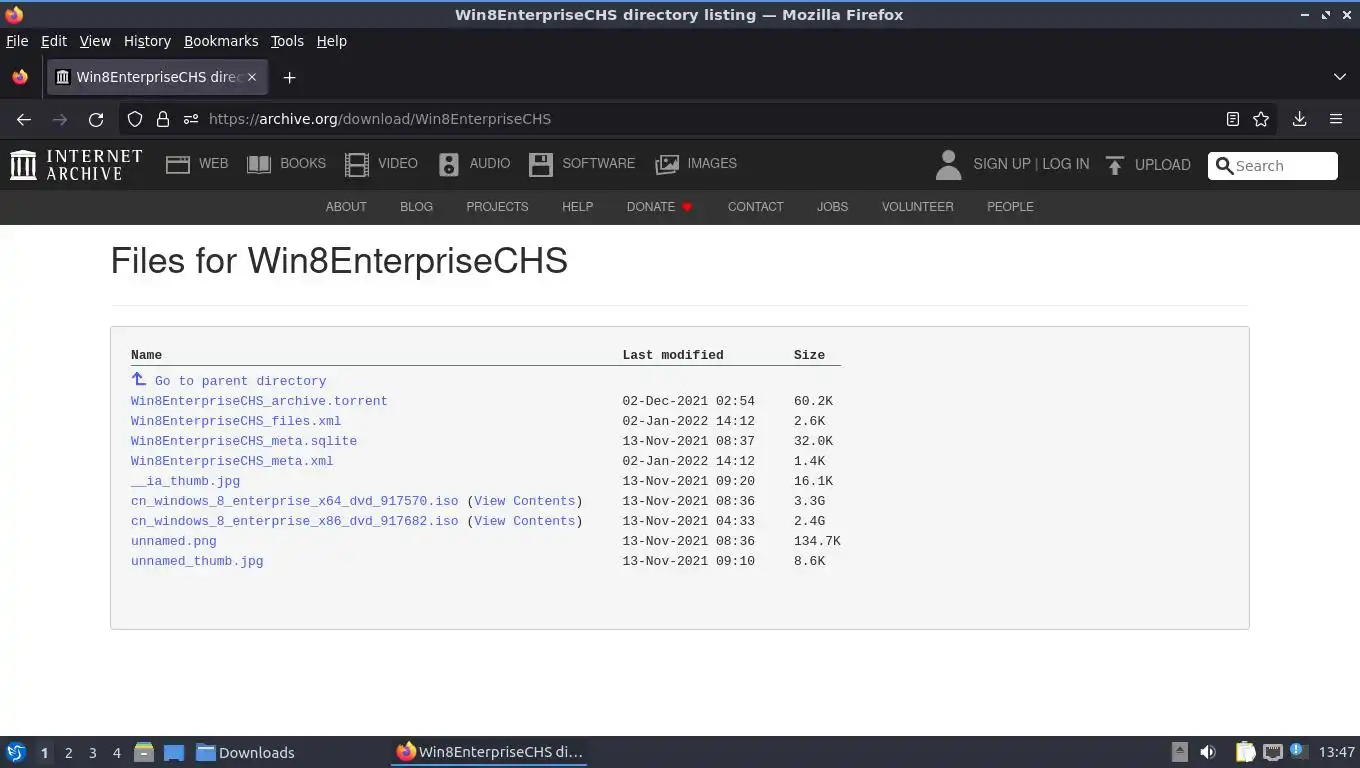
Task: Open the Firefox hamburger application menu
Action: (1336, 119)
